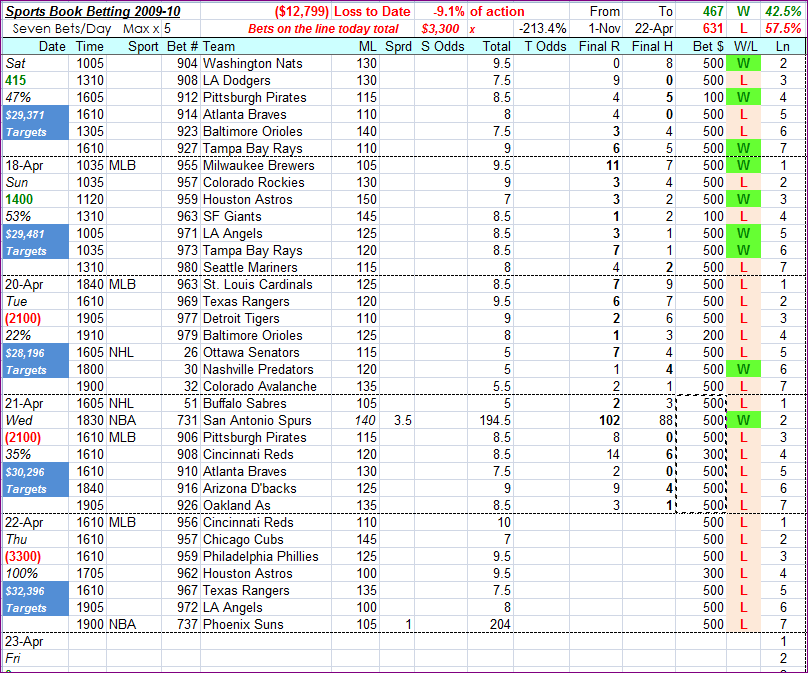This screenshot has width=808, height=673.
Task: Select the 'Seven Bets/Day' cell
Action: pos(62,28)
